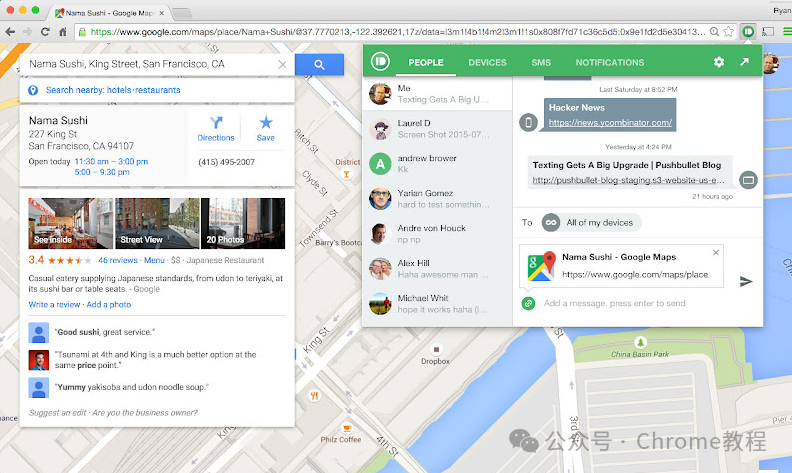Click Suggest an edit
792x473 pixels.
click(58, 413)
